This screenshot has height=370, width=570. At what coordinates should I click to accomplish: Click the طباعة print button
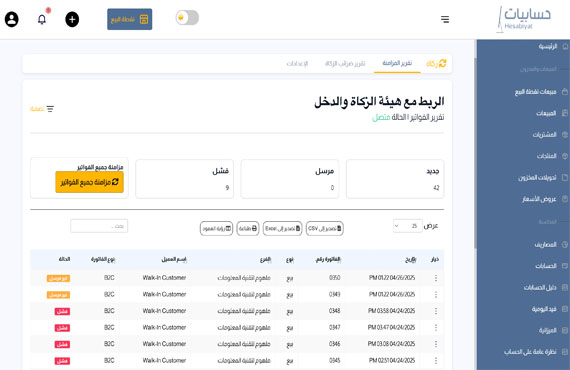click(x=248, y=229)
